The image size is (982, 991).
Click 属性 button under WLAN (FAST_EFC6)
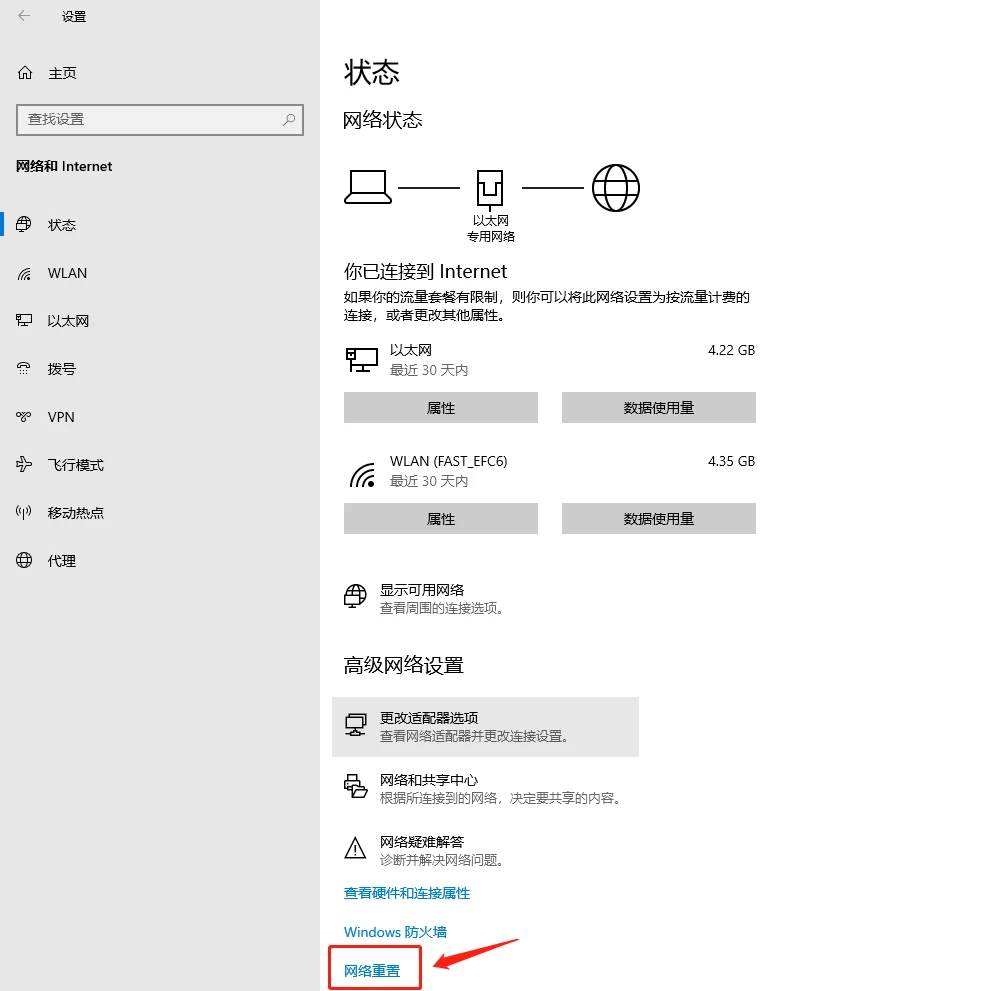[x=440, y=519]
